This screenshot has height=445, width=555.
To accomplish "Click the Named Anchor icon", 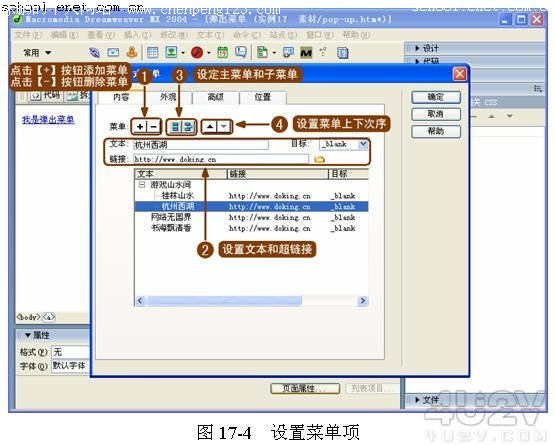I will click(x=132, y=52).
